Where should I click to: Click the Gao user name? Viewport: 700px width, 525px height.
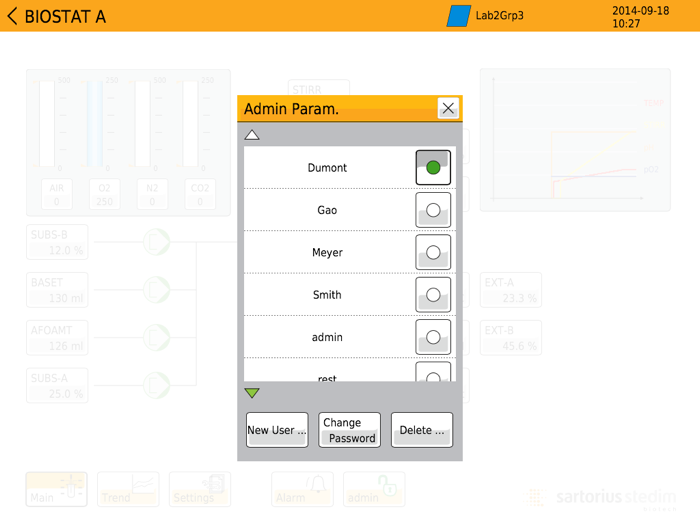click(x=327, y=210)
